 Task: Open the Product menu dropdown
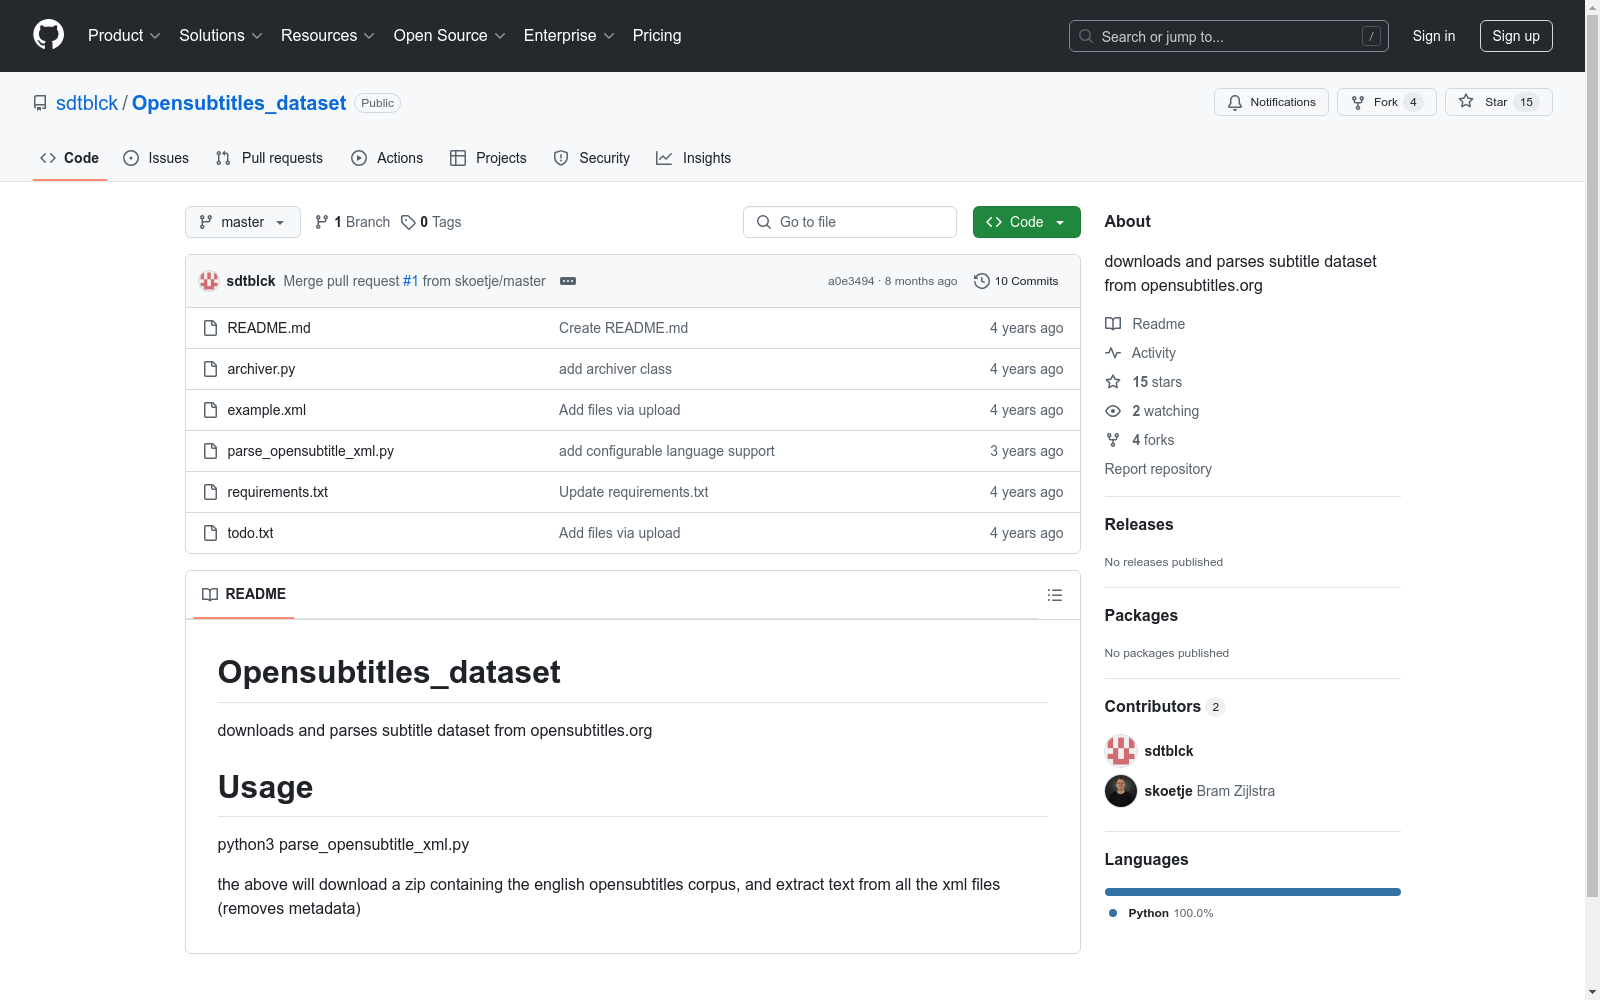tap(124, 36)
